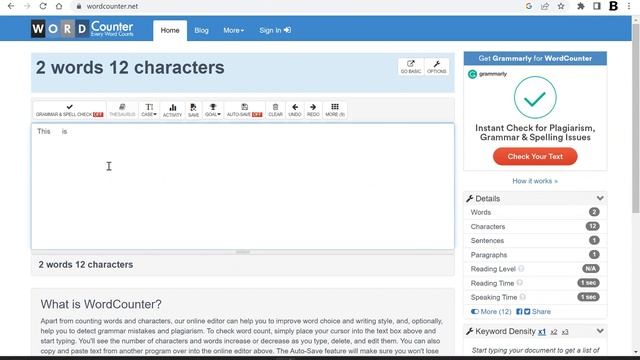Select keyword density x1

coord(542,332)
